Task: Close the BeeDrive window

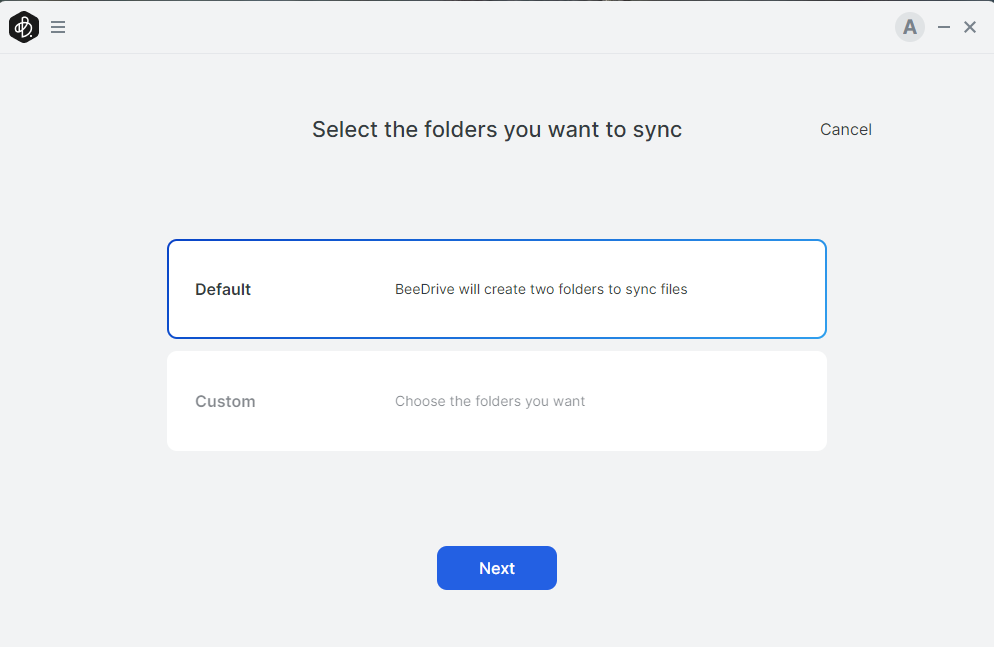Action: (970, 27)
